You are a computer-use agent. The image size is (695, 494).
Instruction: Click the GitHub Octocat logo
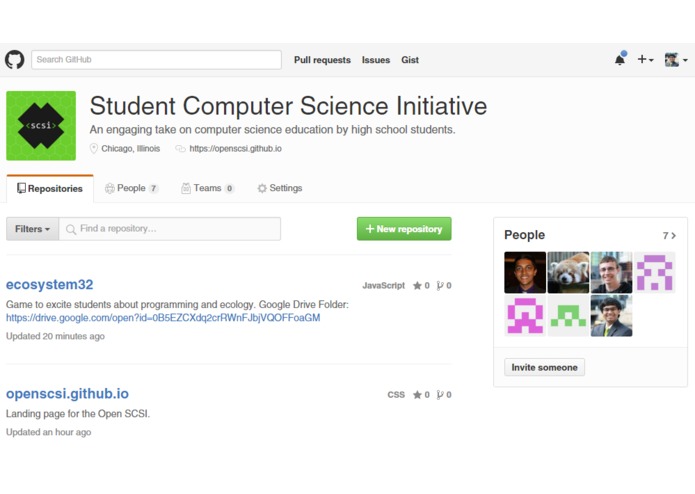tap(15, 60)
